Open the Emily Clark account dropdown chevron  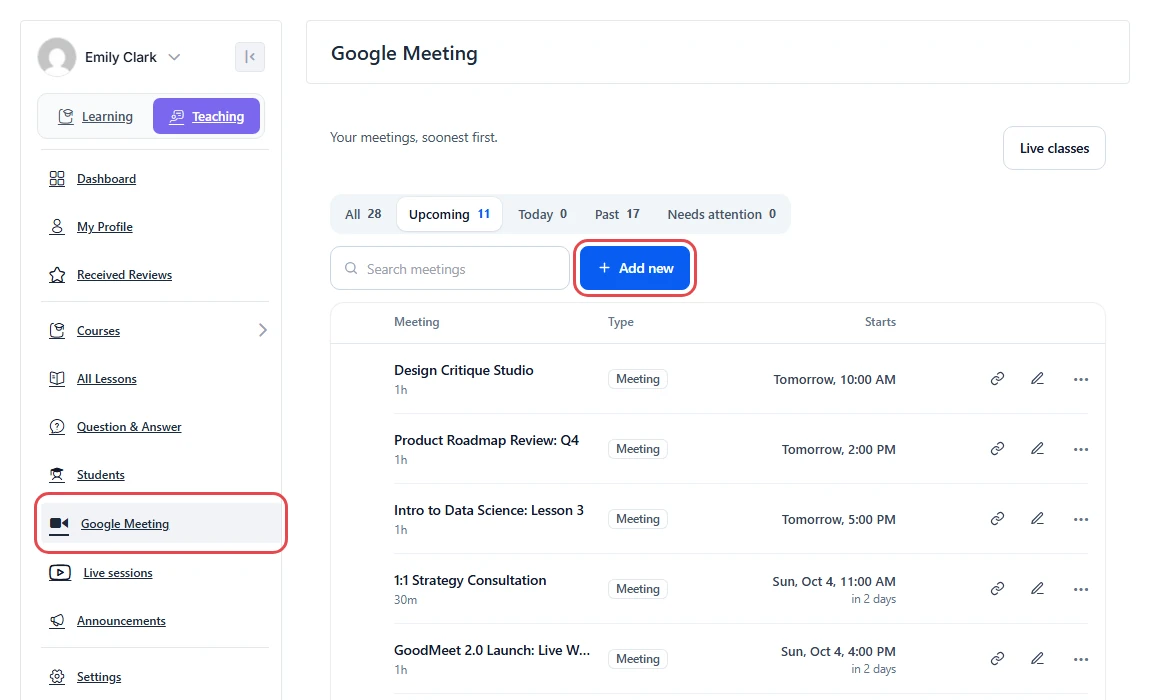pos(174,57)
